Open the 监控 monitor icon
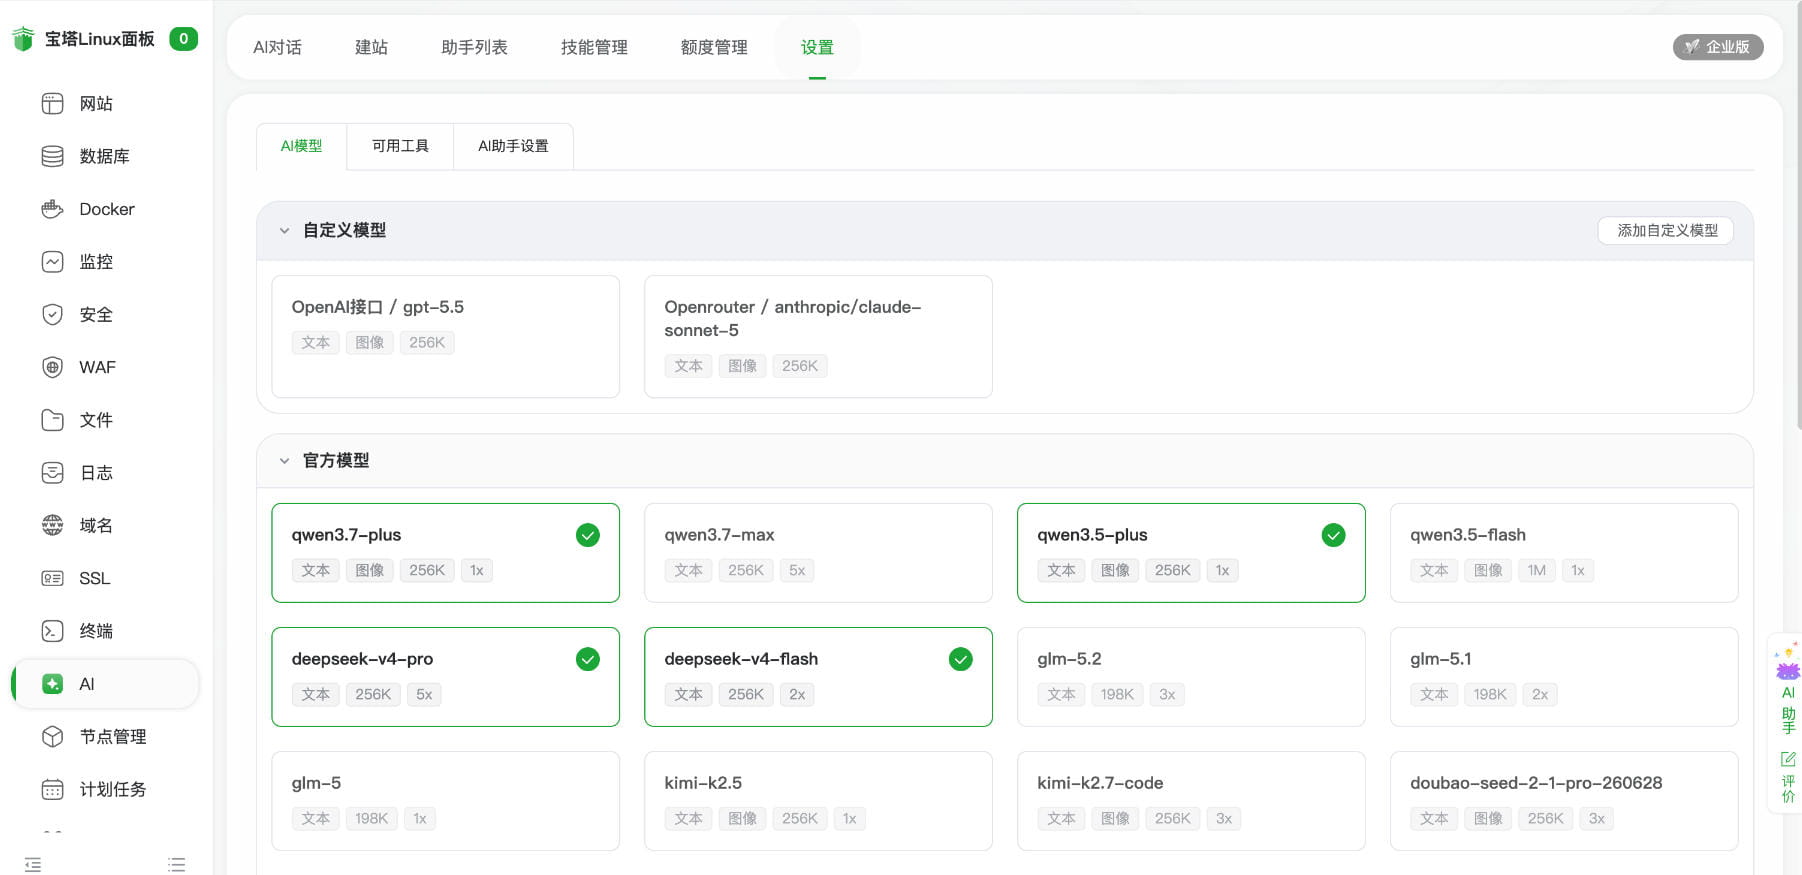The image size is (1802, 875). click(x=52, y=262)
